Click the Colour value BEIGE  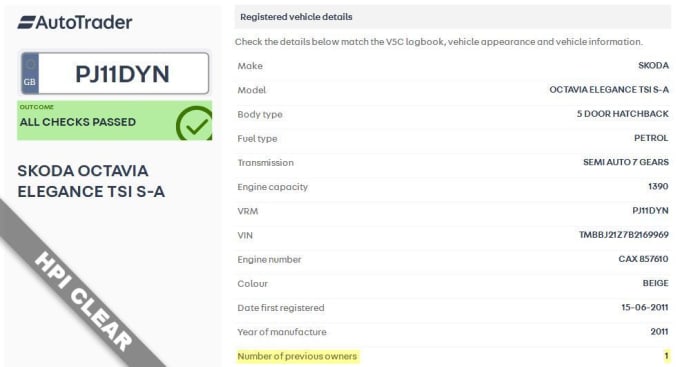point(655,283)
